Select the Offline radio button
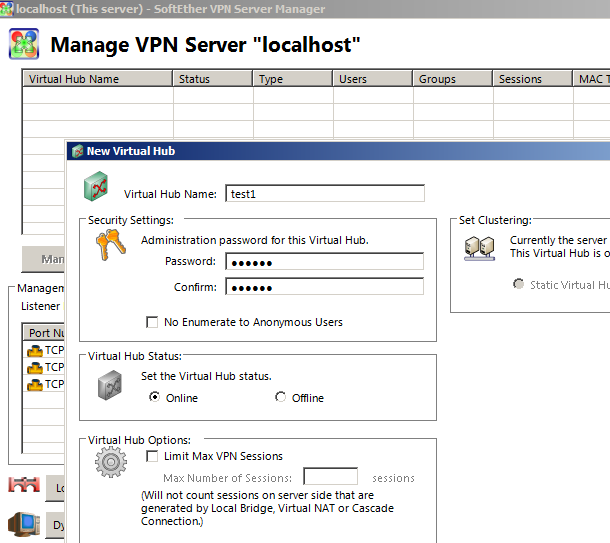This screenshot has height=543, width=610. pyautogui.click(x=280, y=397)
